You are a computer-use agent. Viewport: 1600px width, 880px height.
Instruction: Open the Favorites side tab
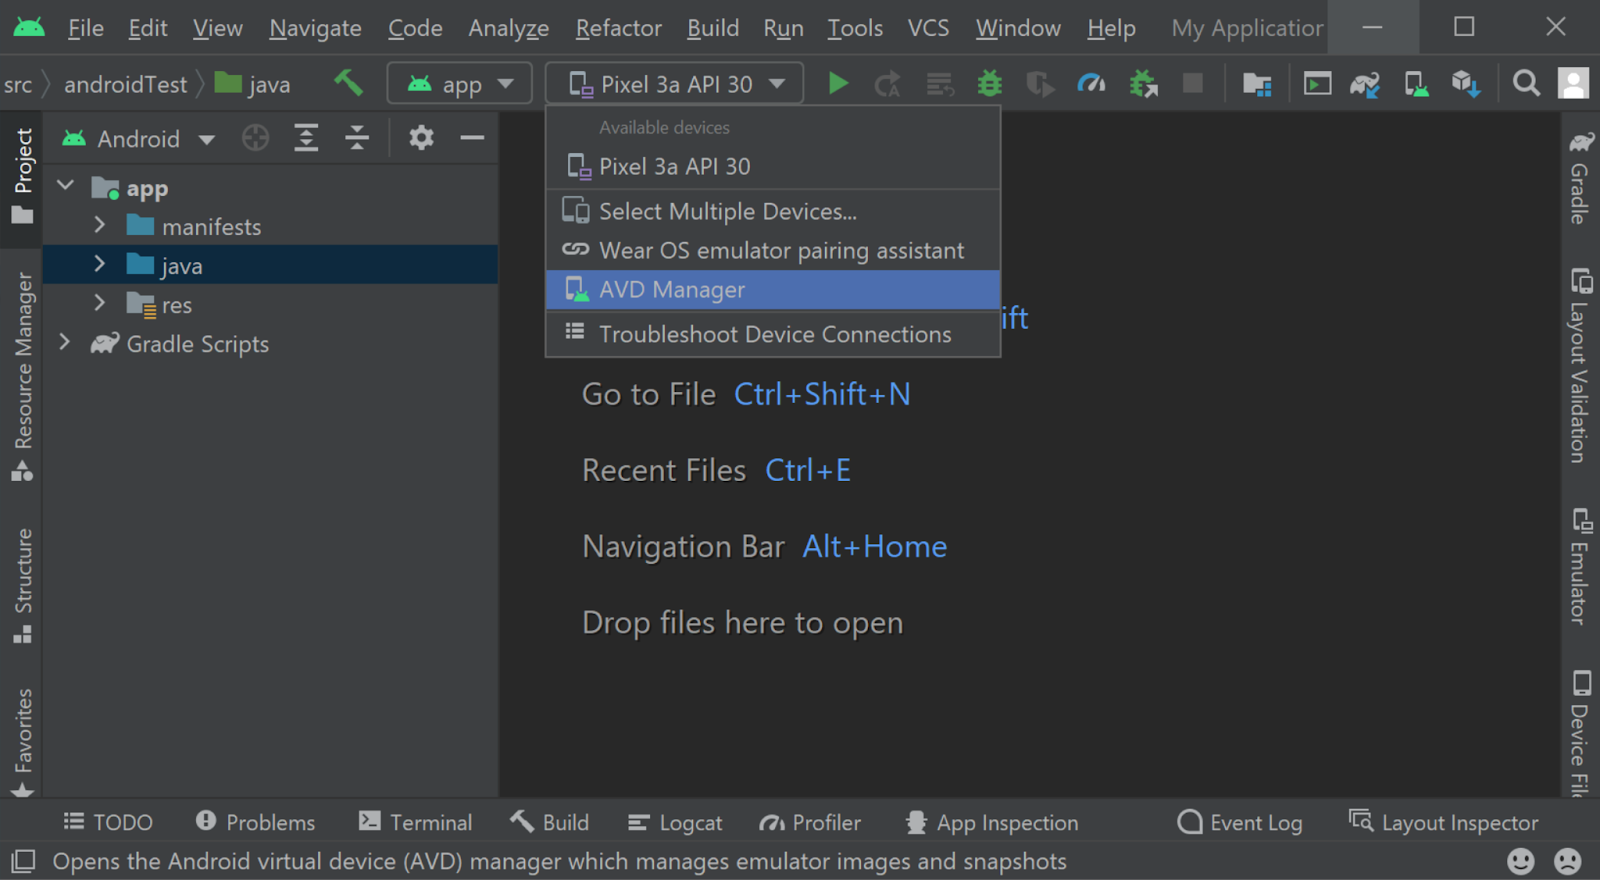click(22, 742)
